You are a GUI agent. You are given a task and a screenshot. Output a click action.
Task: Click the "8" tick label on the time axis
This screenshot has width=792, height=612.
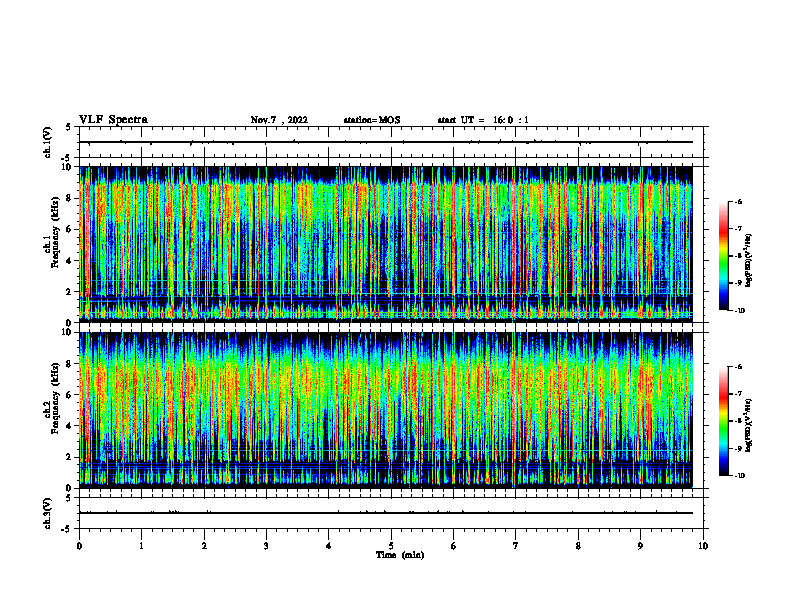[578, 546]
